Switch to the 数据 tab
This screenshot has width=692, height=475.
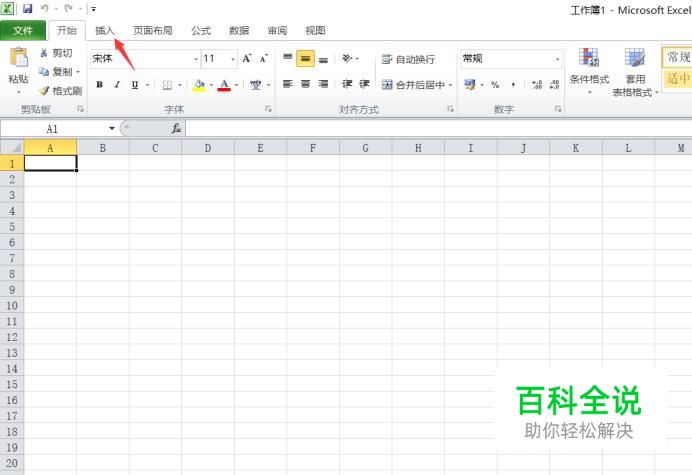[x=239, y=30]
